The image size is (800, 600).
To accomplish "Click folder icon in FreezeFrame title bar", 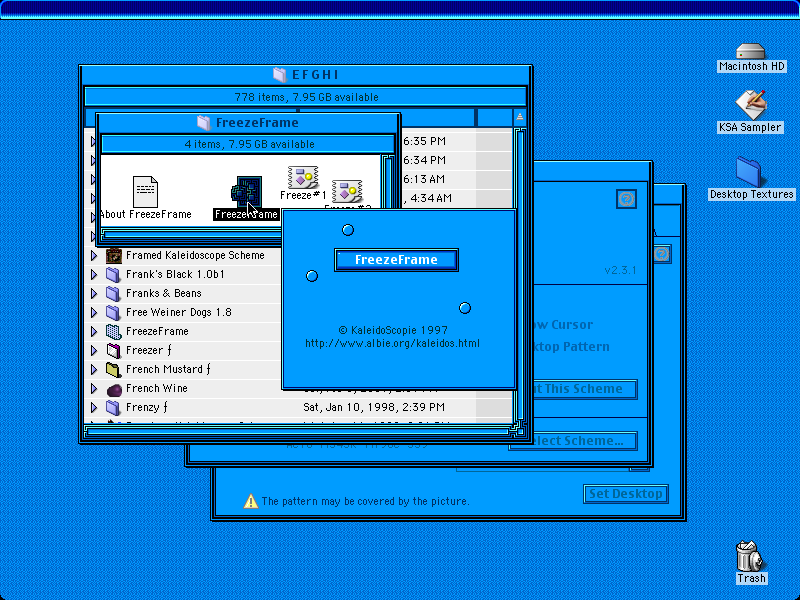I will click(204, 122).
